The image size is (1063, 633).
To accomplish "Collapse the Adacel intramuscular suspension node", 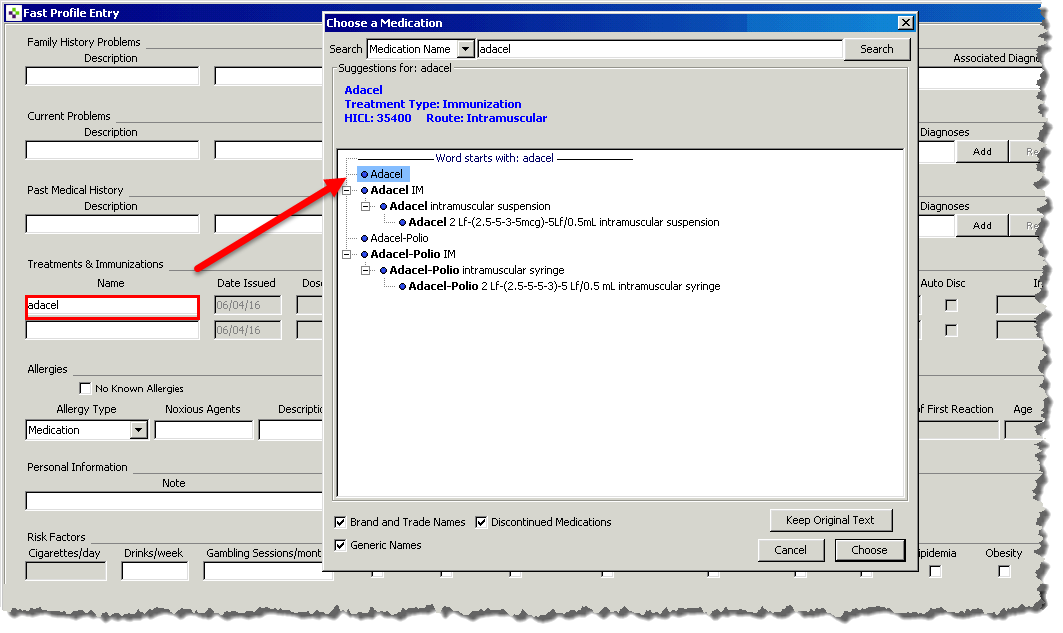I will click(x=365, y=206).
